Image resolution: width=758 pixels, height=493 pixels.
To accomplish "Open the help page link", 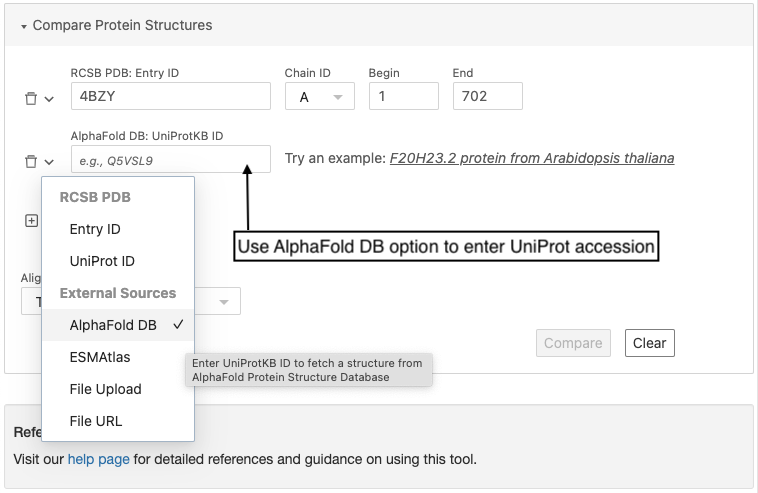I will point(99,459).
